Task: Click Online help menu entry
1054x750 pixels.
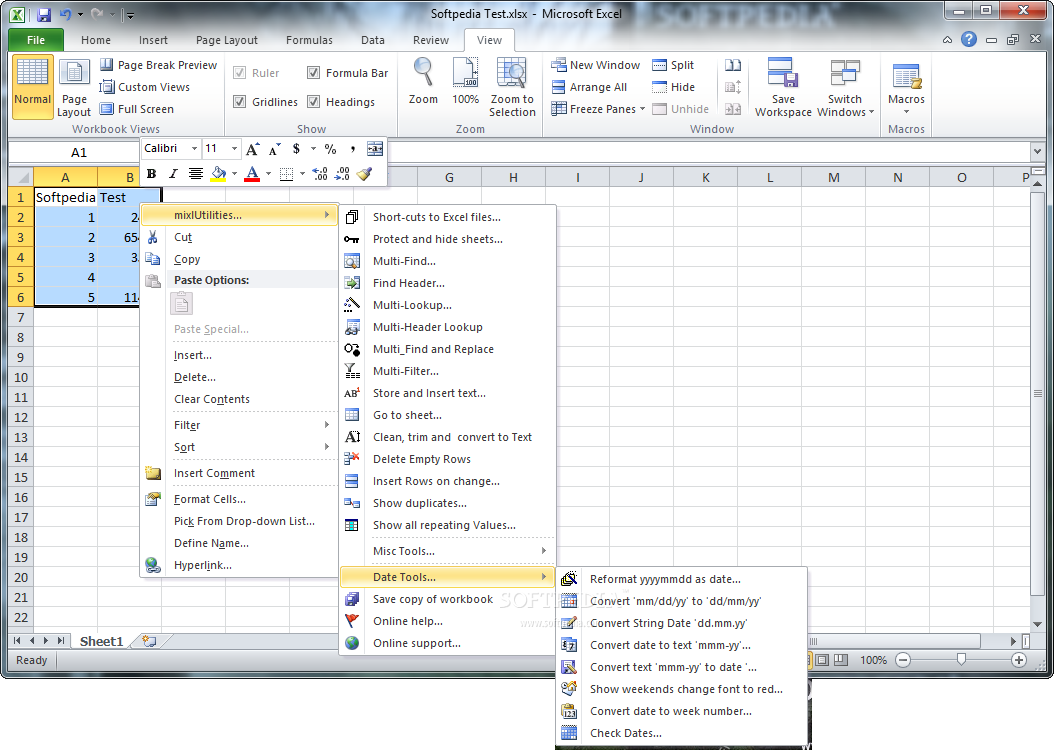Action: [x=448, y=621]
